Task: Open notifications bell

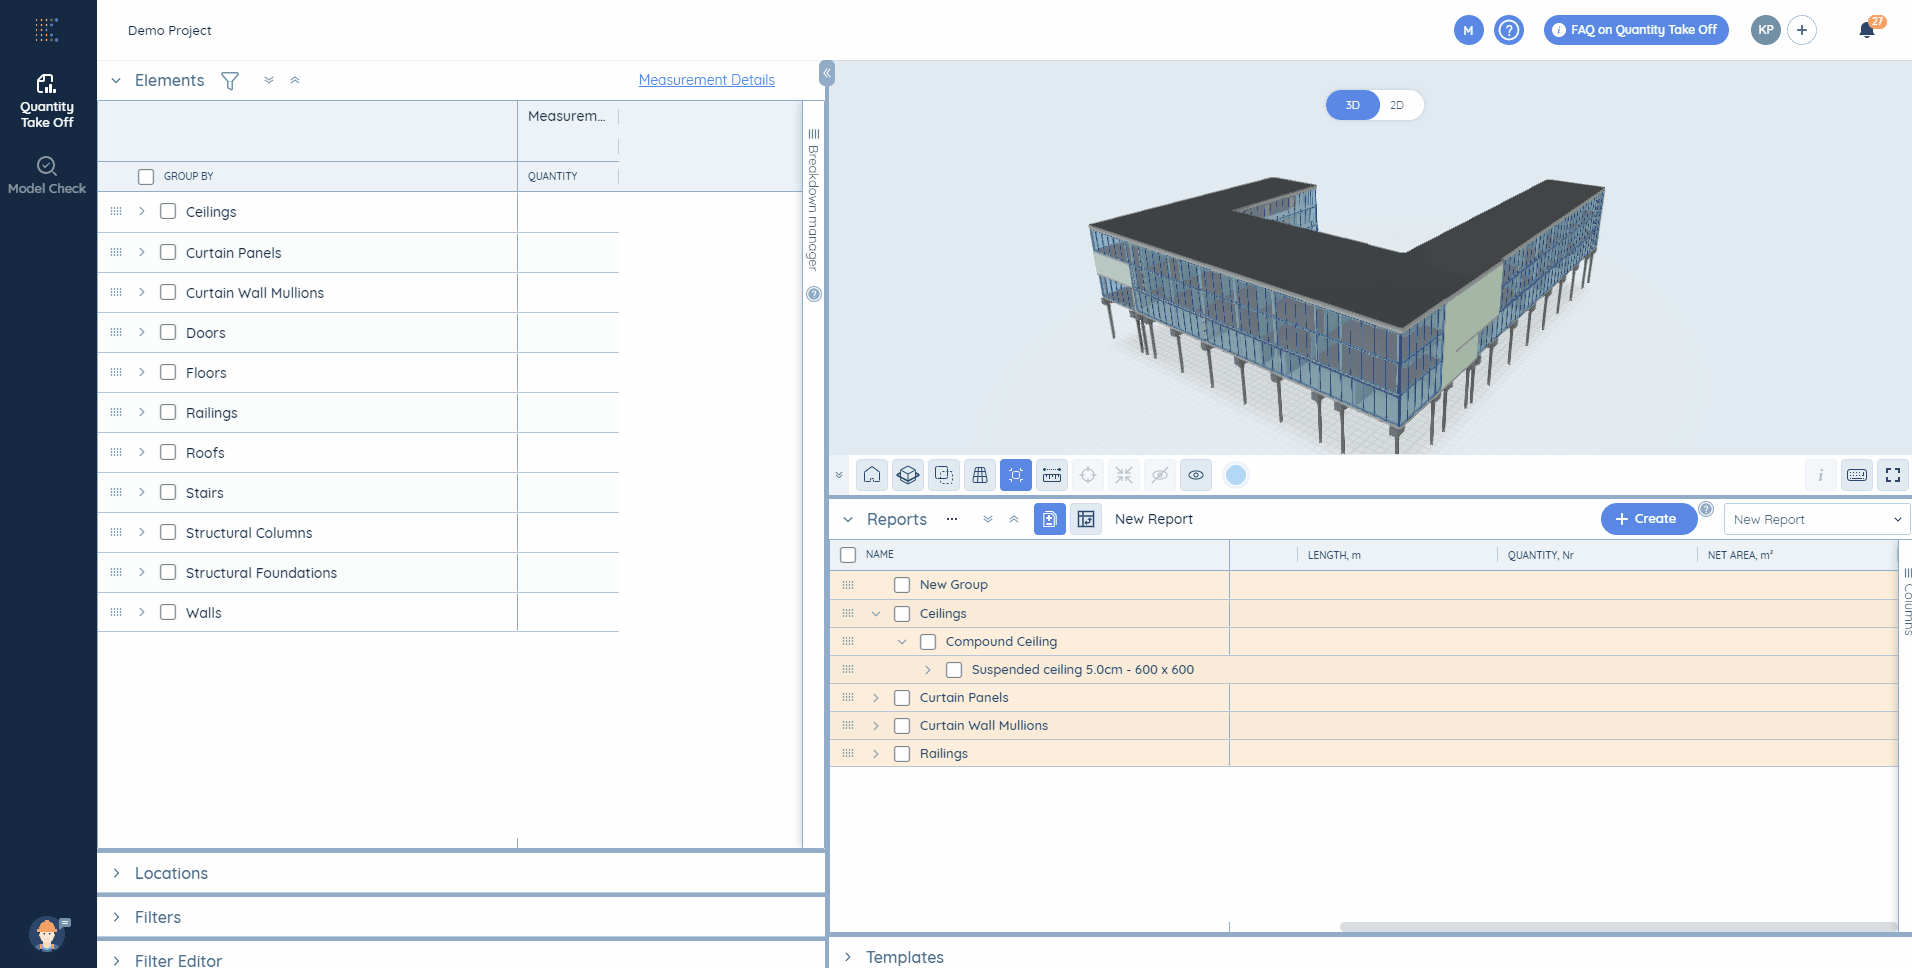Action: [1867, 29]
